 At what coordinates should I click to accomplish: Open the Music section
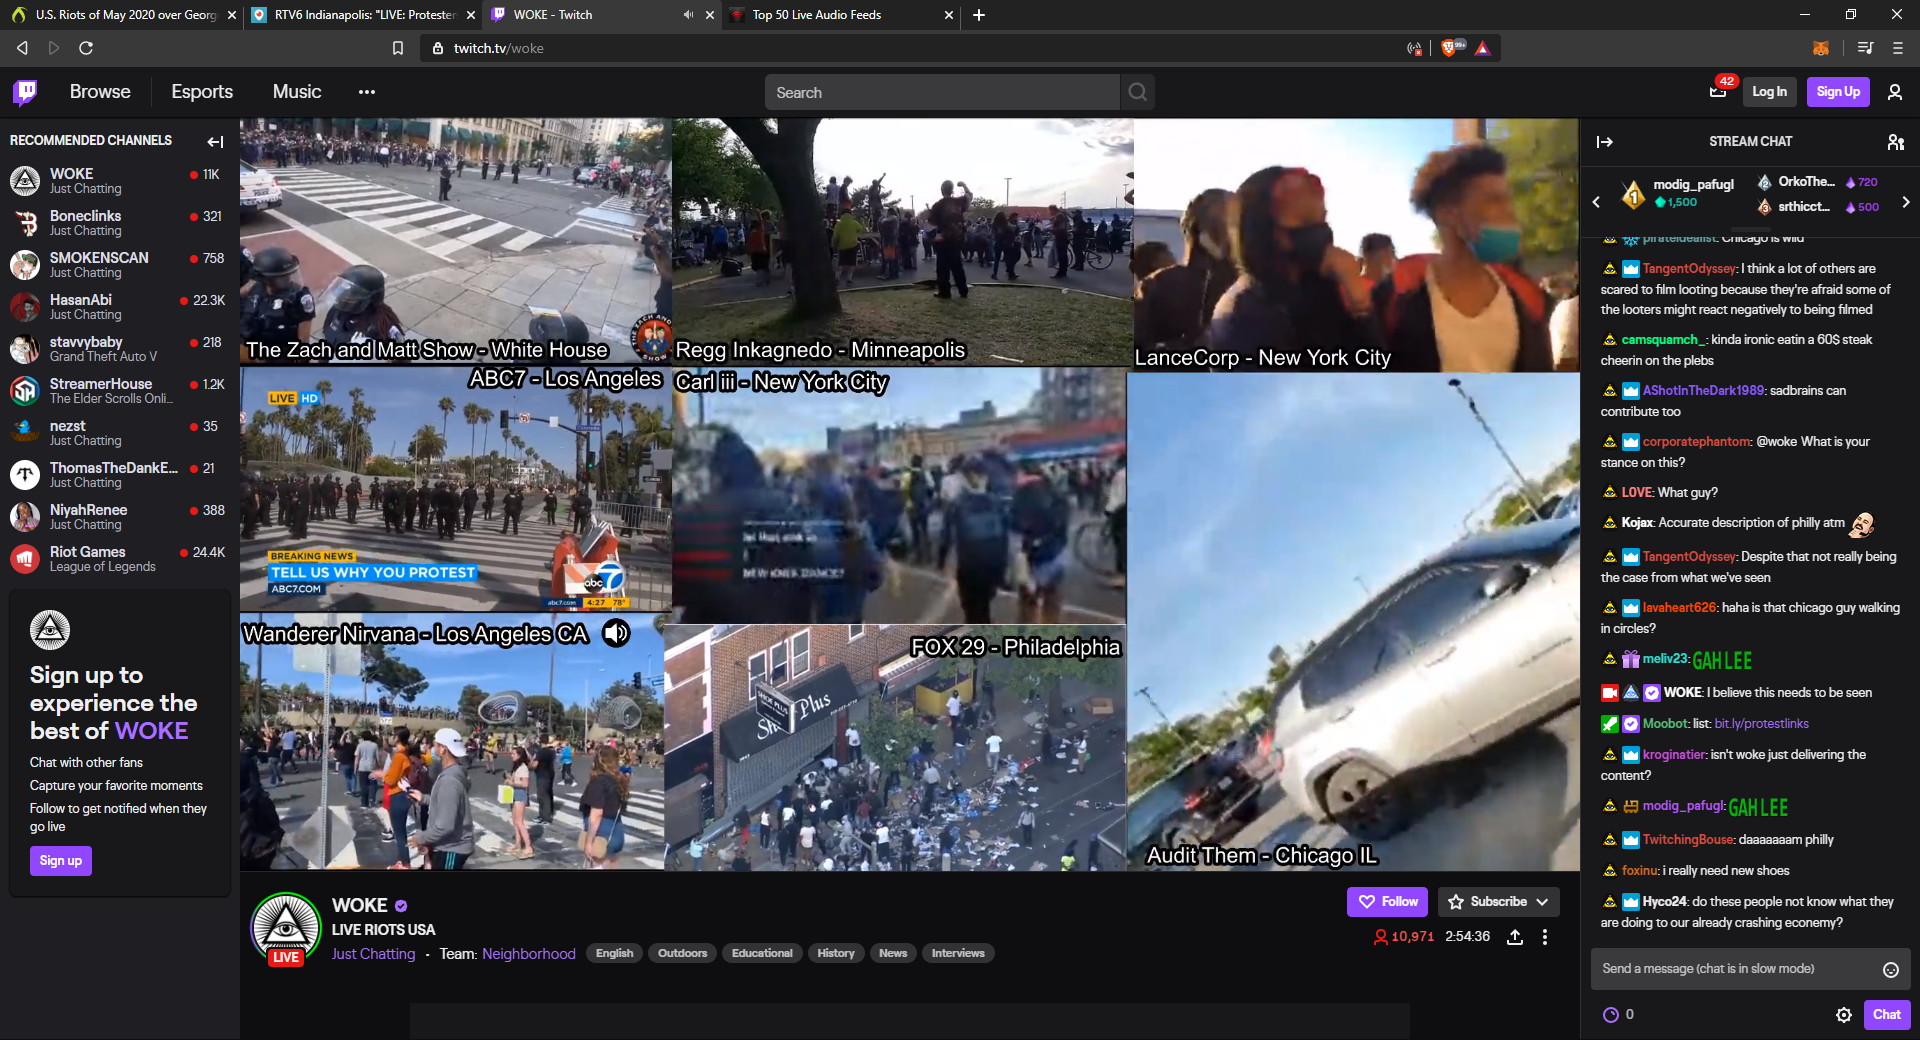[x=297, y=92]
